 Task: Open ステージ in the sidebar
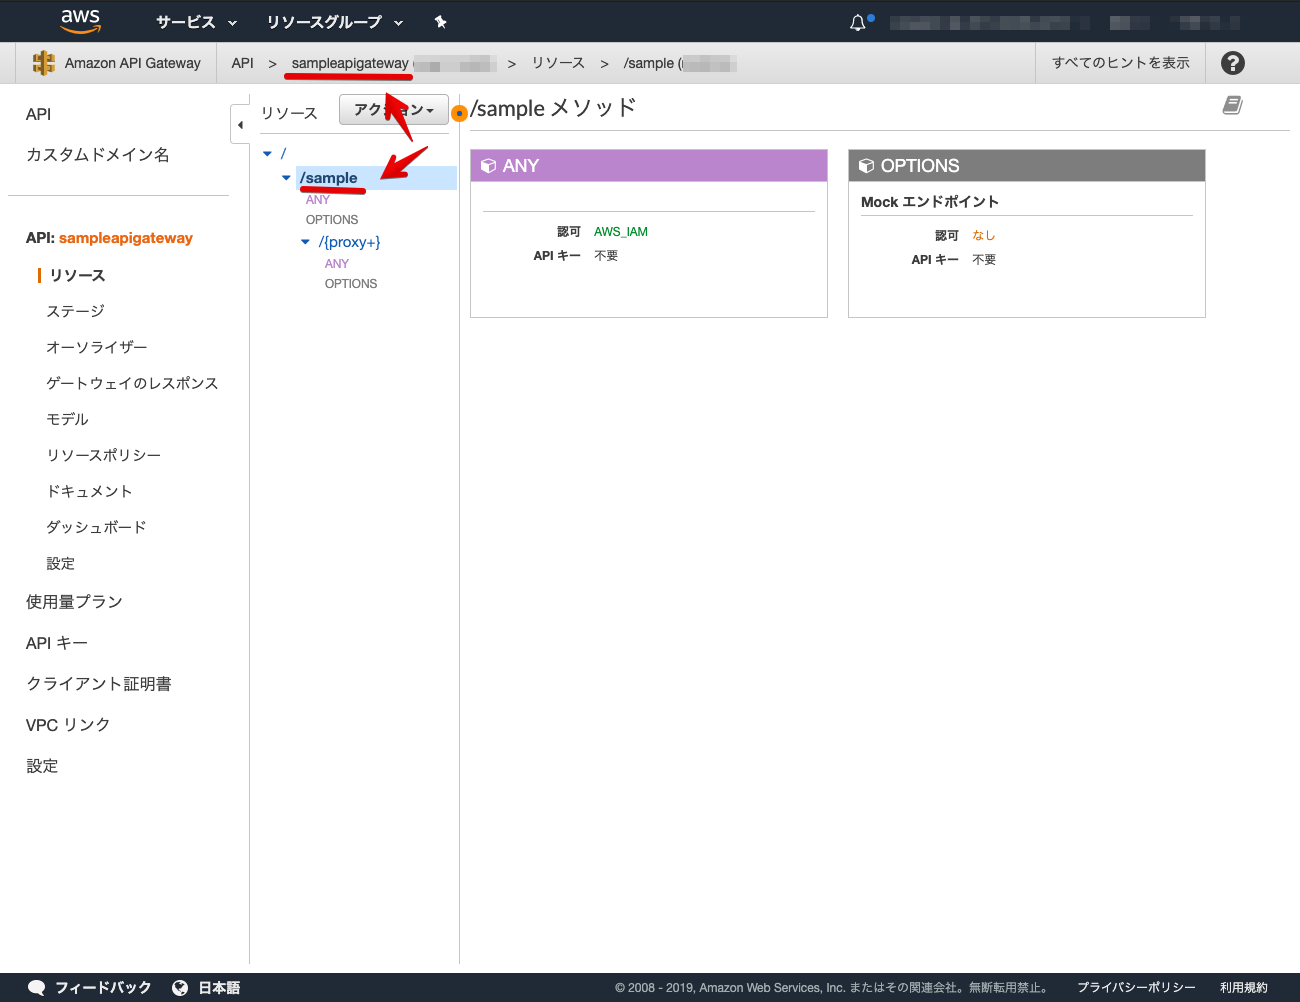point(75,311)
